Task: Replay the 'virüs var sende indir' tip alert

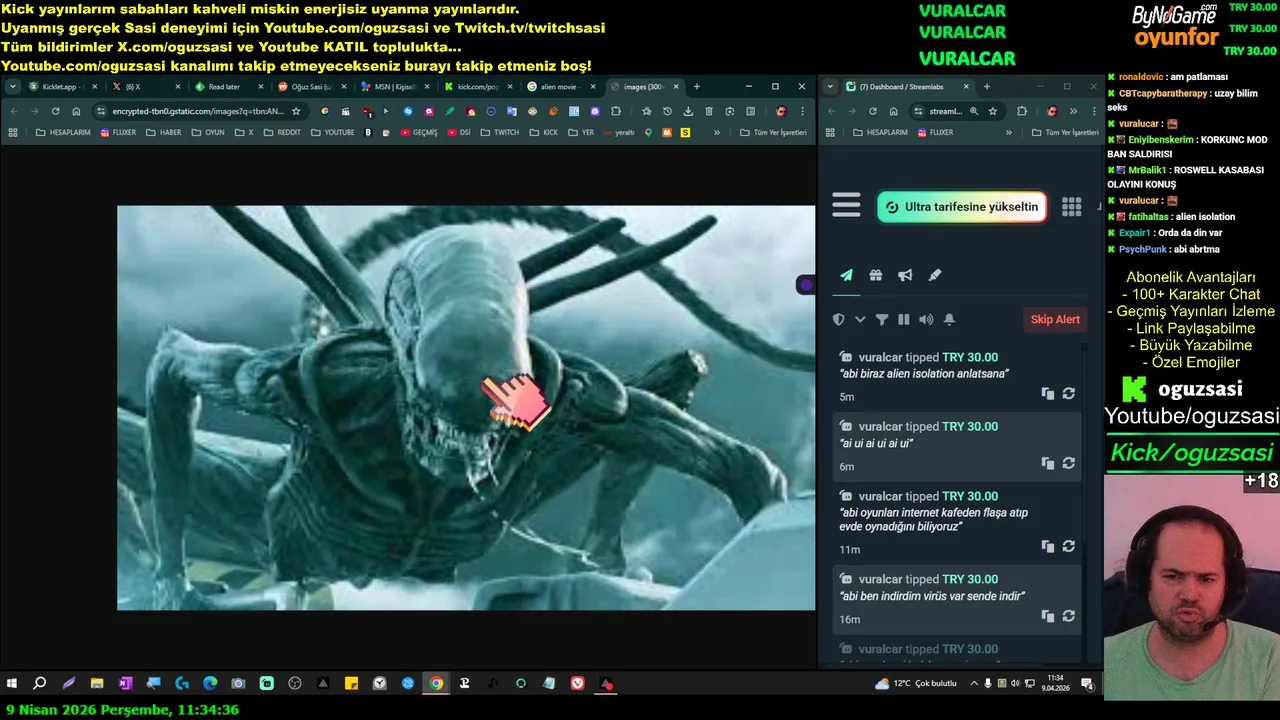Action: [1068, 616]
